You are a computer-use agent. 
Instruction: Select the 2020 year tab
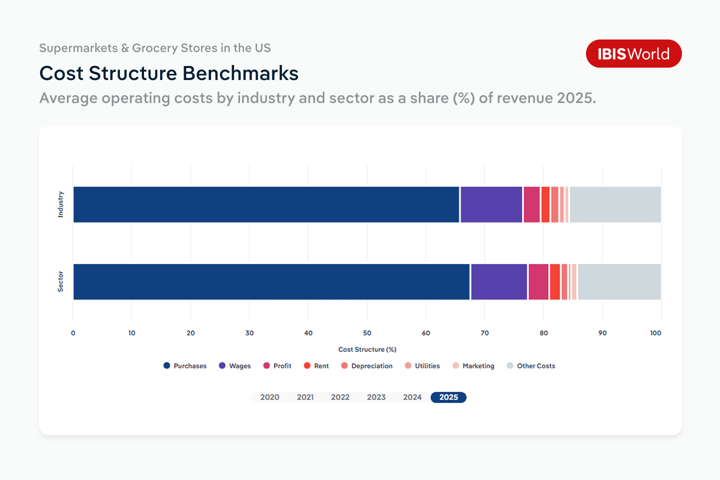pos(270,397)
